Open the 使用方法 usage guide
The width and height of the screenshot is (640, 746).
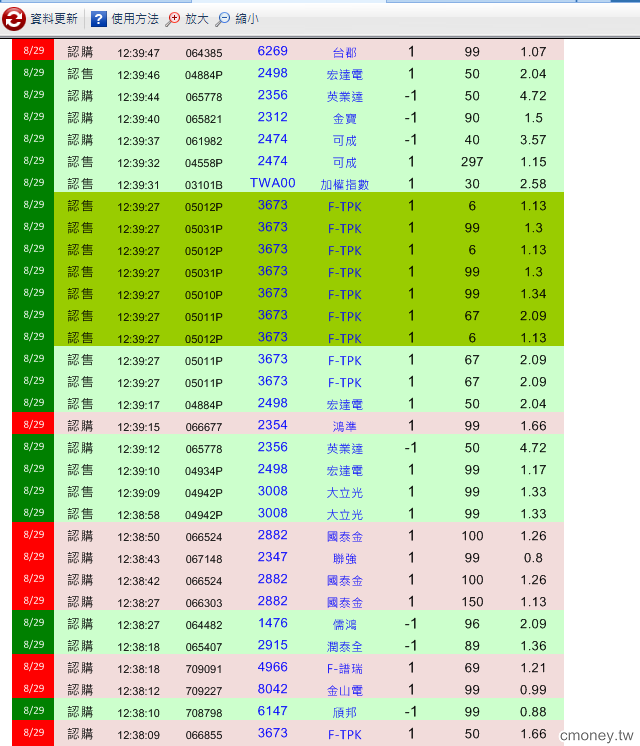(x=135, y=19)
